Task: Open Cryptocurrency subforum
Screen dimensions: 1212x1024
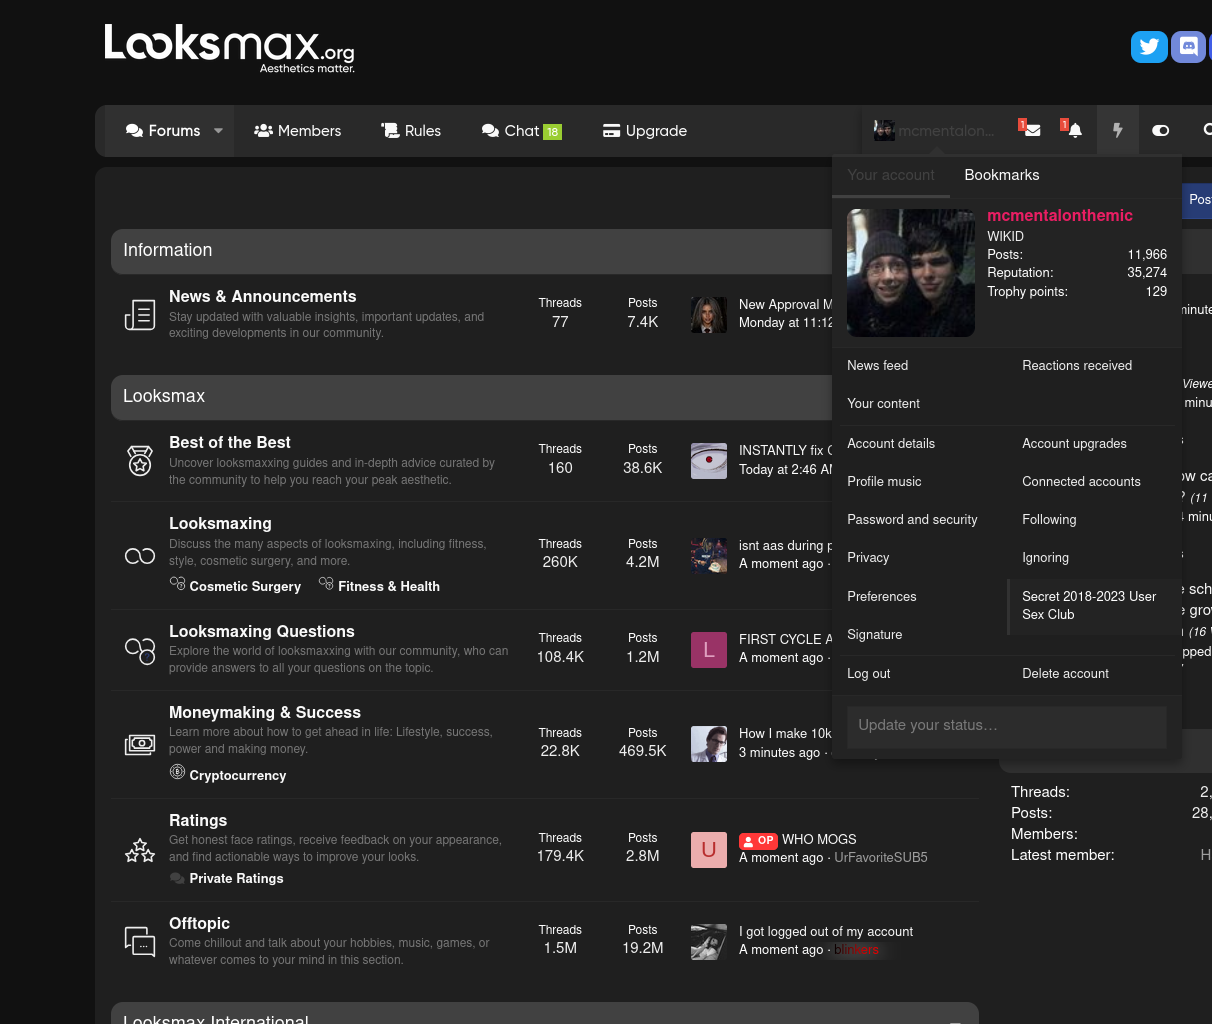Action: (x=238, y=776)
